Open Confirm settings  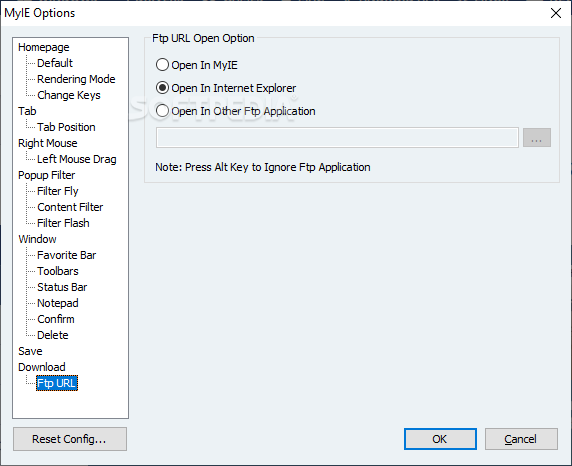tap(56, 319)
